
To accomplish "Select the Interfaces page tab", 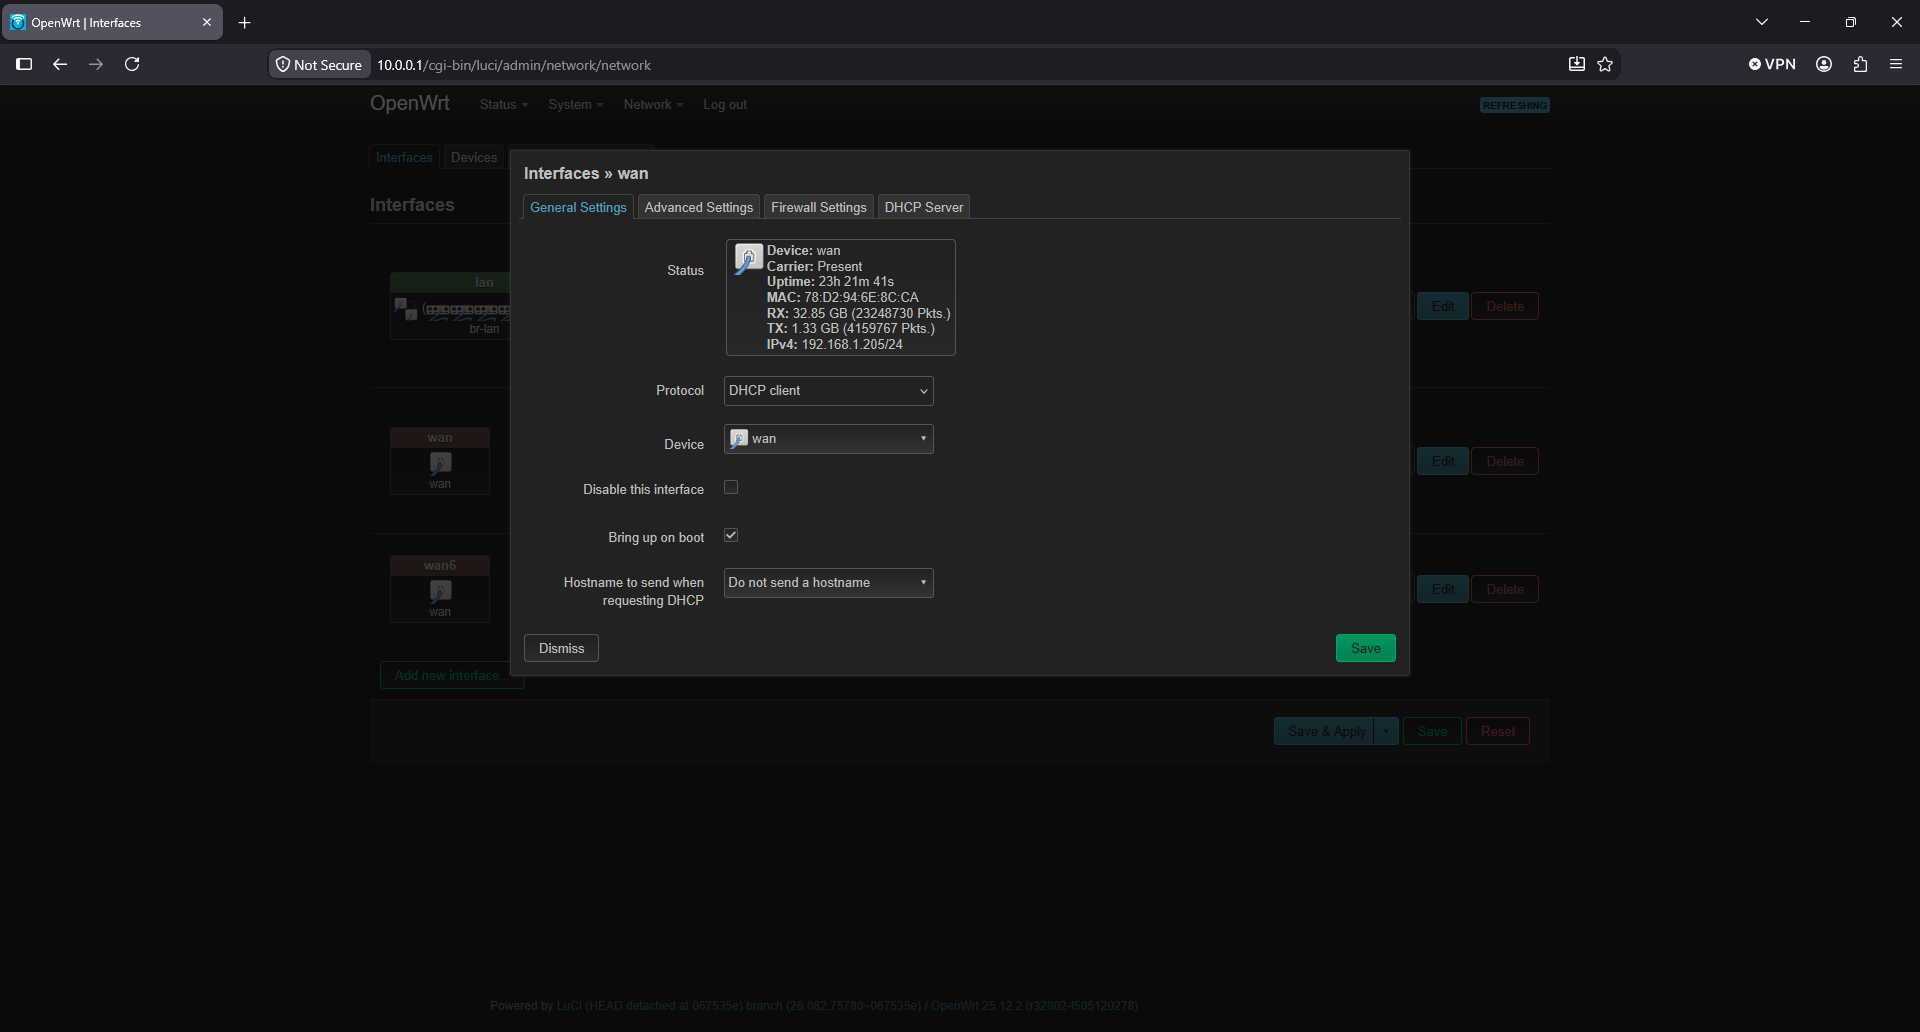I will click(x=404, y=157).
